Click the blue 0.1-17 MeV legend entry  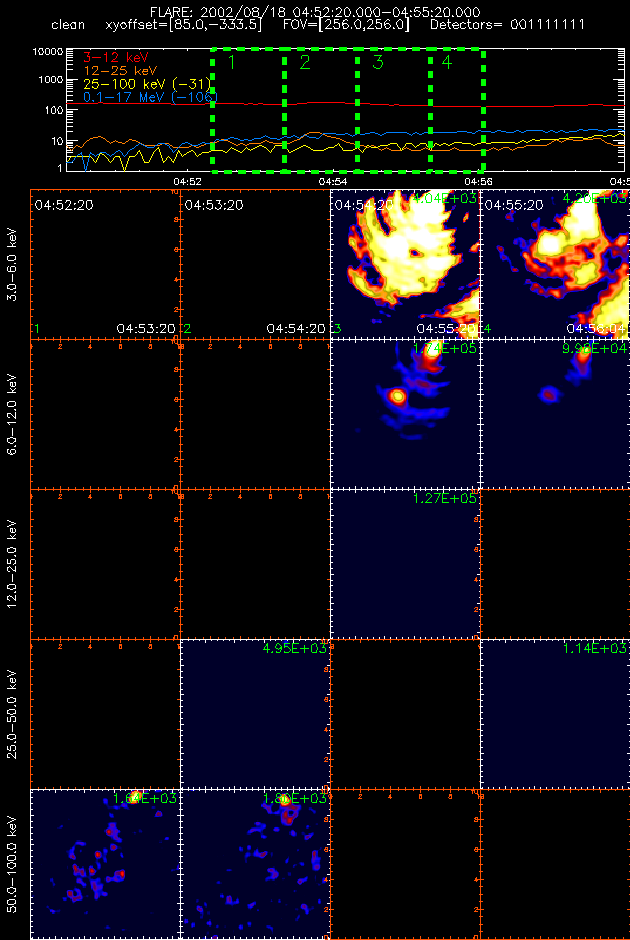(x=150, y=97)
